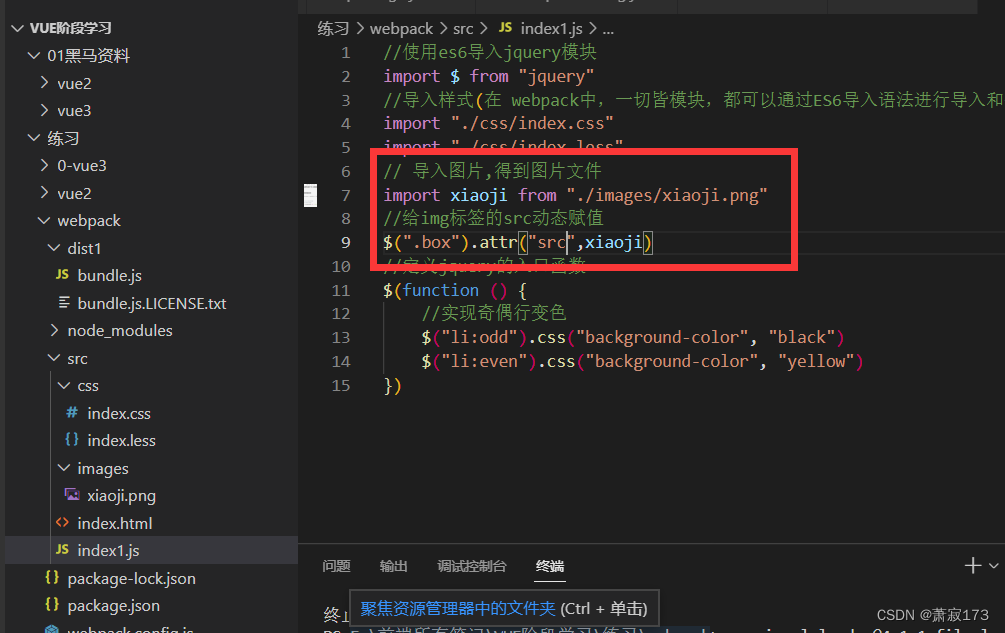Click the "yellow" color value string
Screen dimensions: 1005x633
[x=816, y=362]
